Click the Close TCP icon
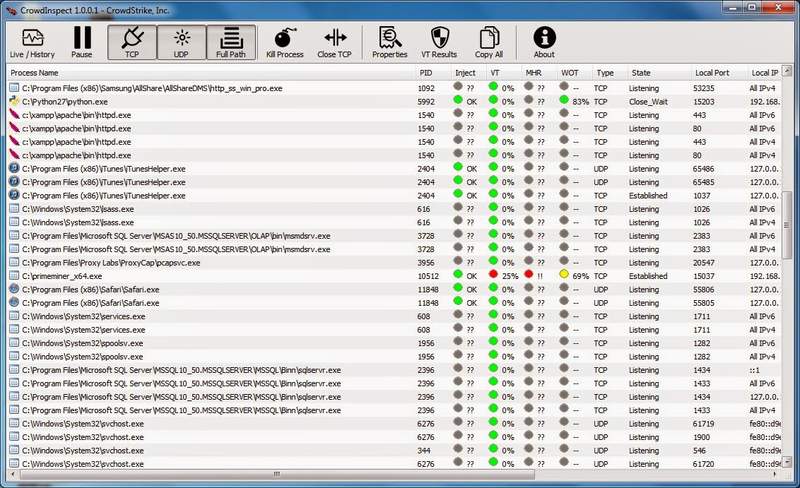This screenshot has height=488, width=800. pos(334,43)
